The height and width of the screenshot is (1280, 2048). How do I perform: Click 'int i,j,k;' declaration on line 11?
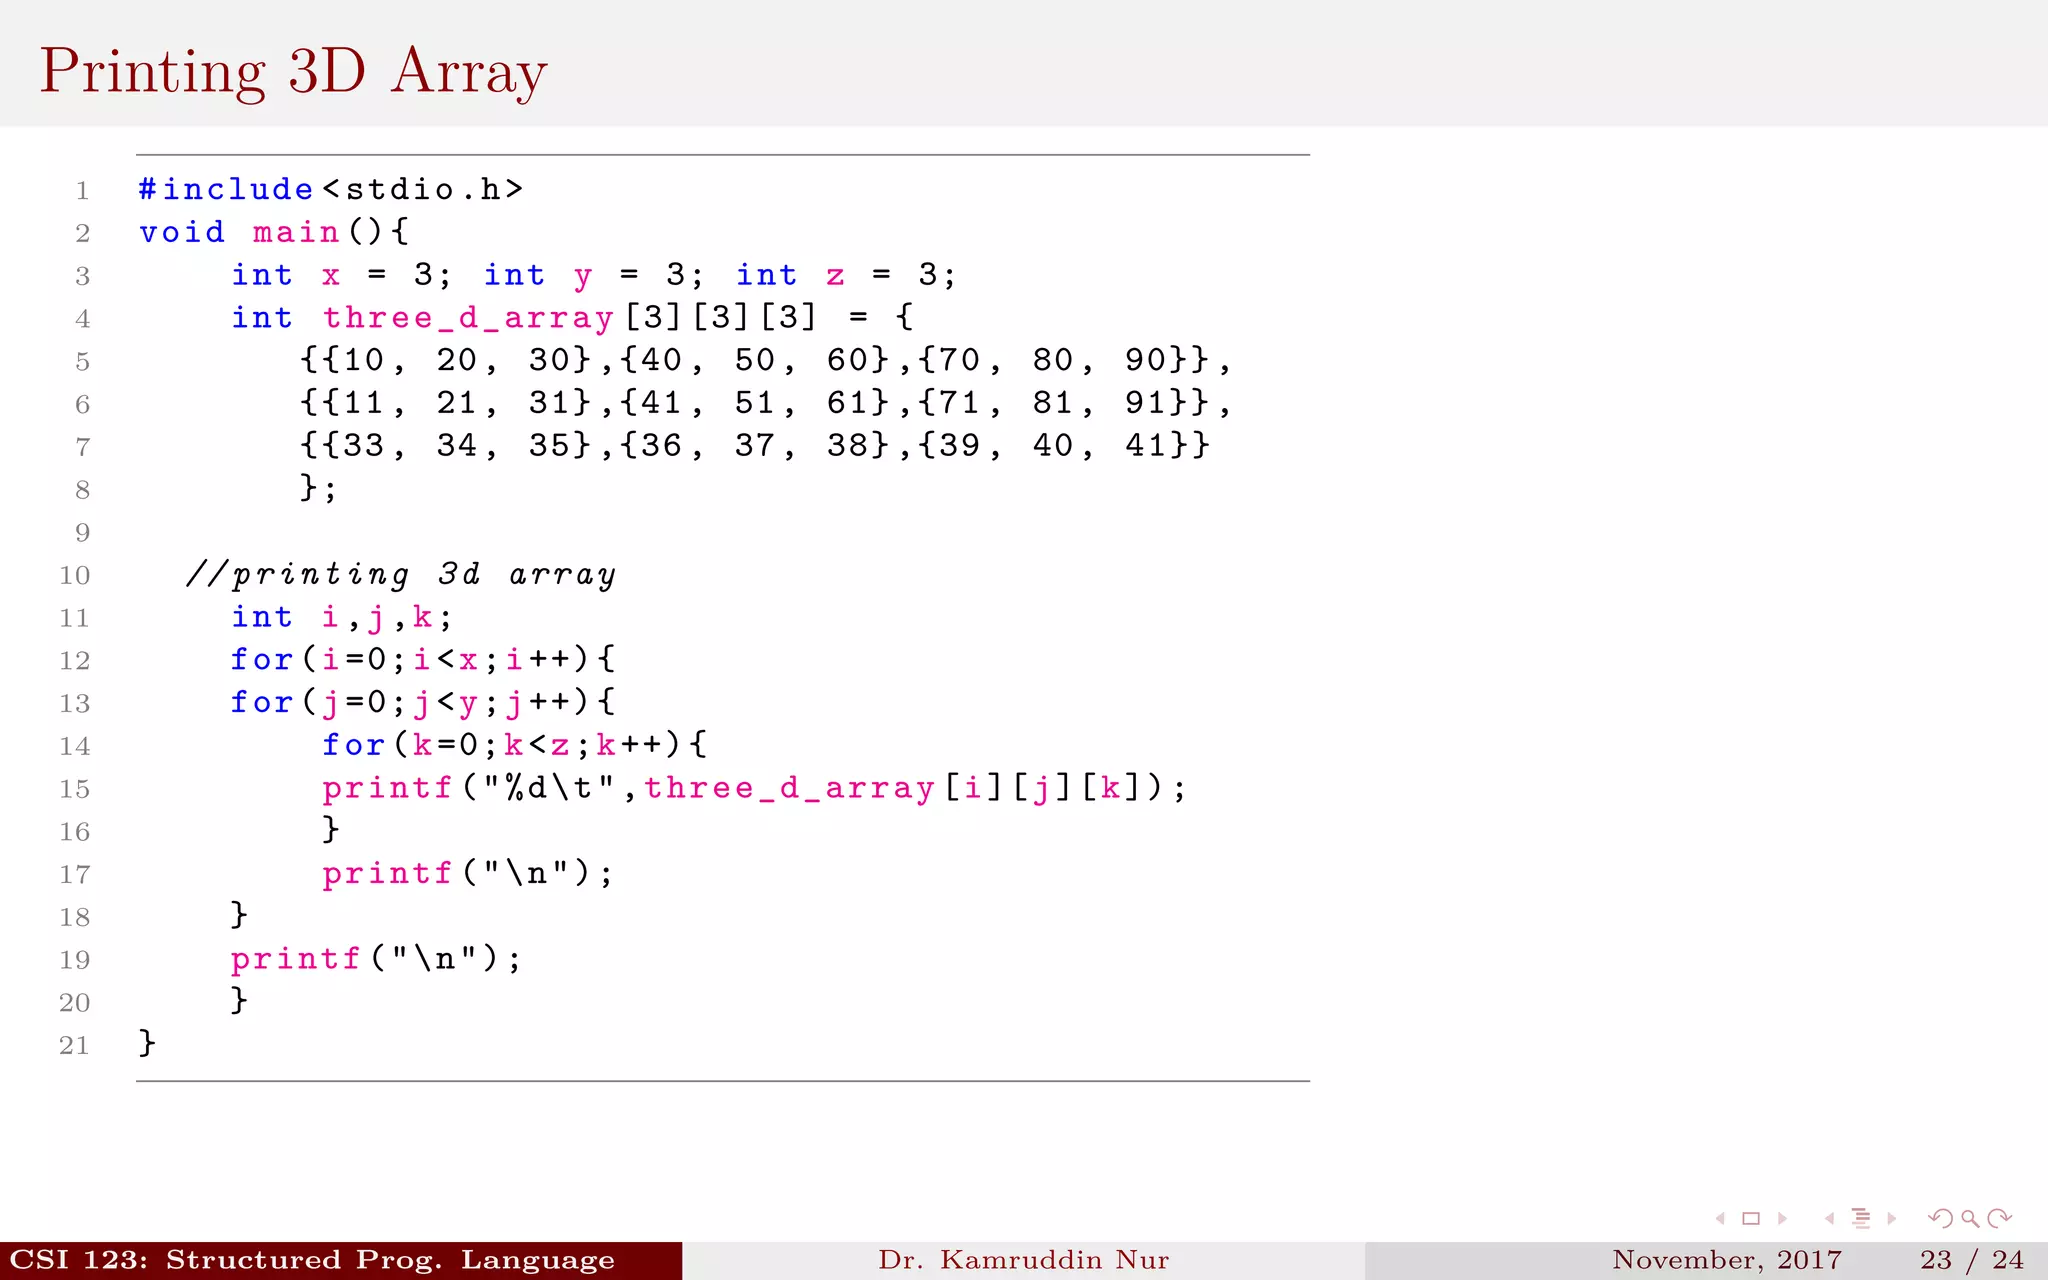click(342, 617)
